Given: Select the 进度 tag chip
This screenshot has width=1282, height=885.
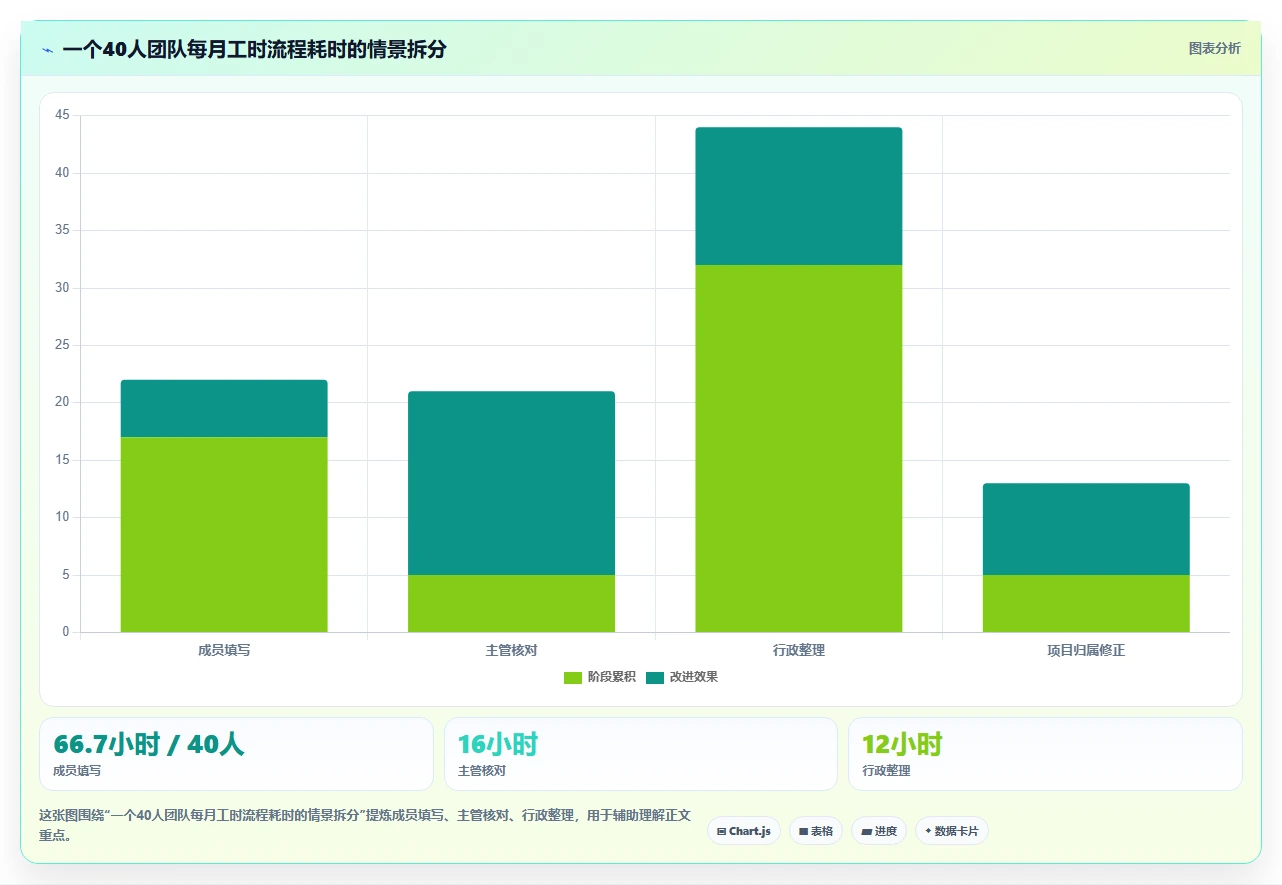Looking at the screenshot, I should (x=879, y=831).
